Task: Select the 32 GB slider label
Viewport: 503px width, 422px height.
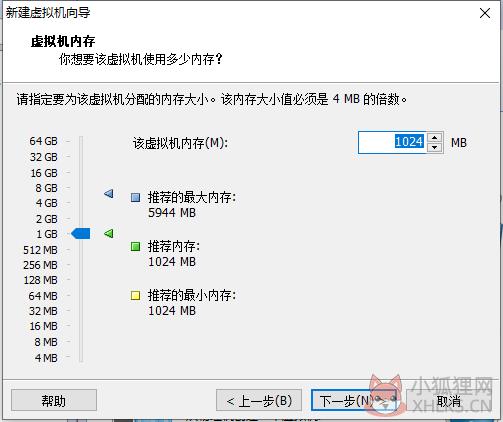Action: click(43, 157)
